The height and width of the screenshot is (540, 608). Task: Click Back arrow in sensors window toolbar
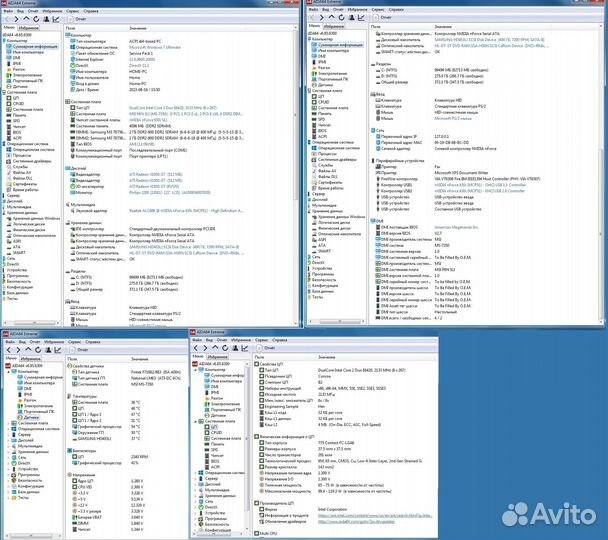coord(9,350)
